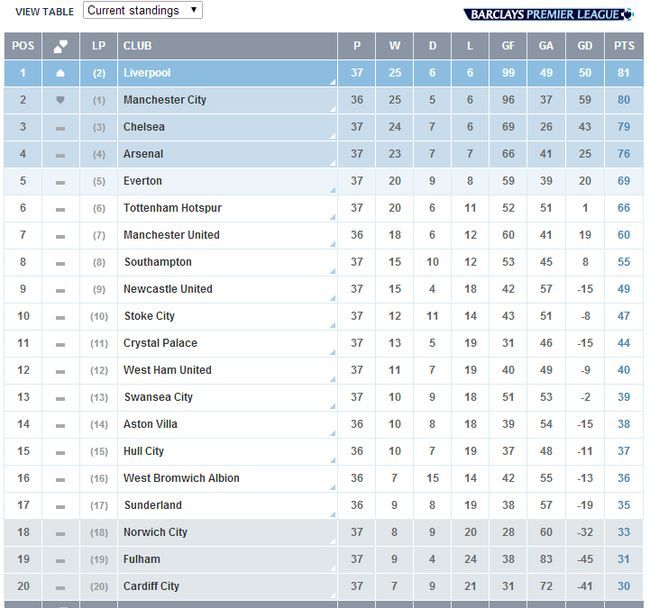The width and height of the screenshot is (650, 608).
Task: Click Cardiff City's no-change dash icon
Action: [x=60, y=587]
